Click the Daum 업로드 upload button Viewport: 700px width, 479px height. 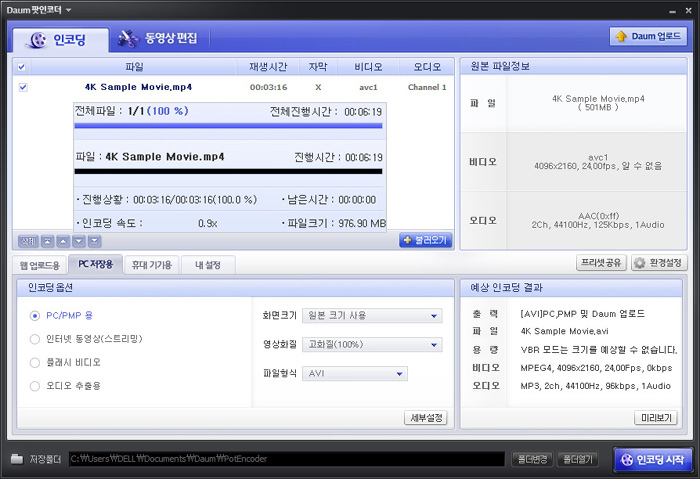pyautogui.click(x=647, y=36)
